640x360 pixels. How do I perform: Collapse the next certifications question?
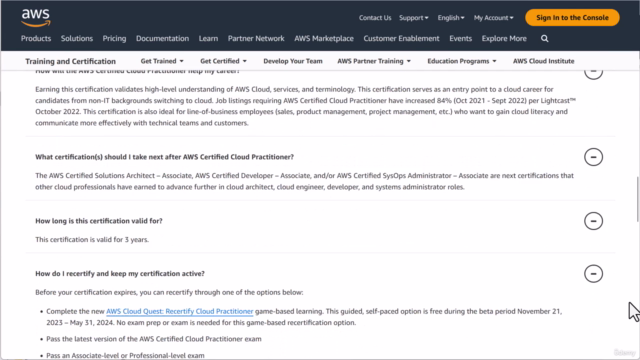pos(593,157)
